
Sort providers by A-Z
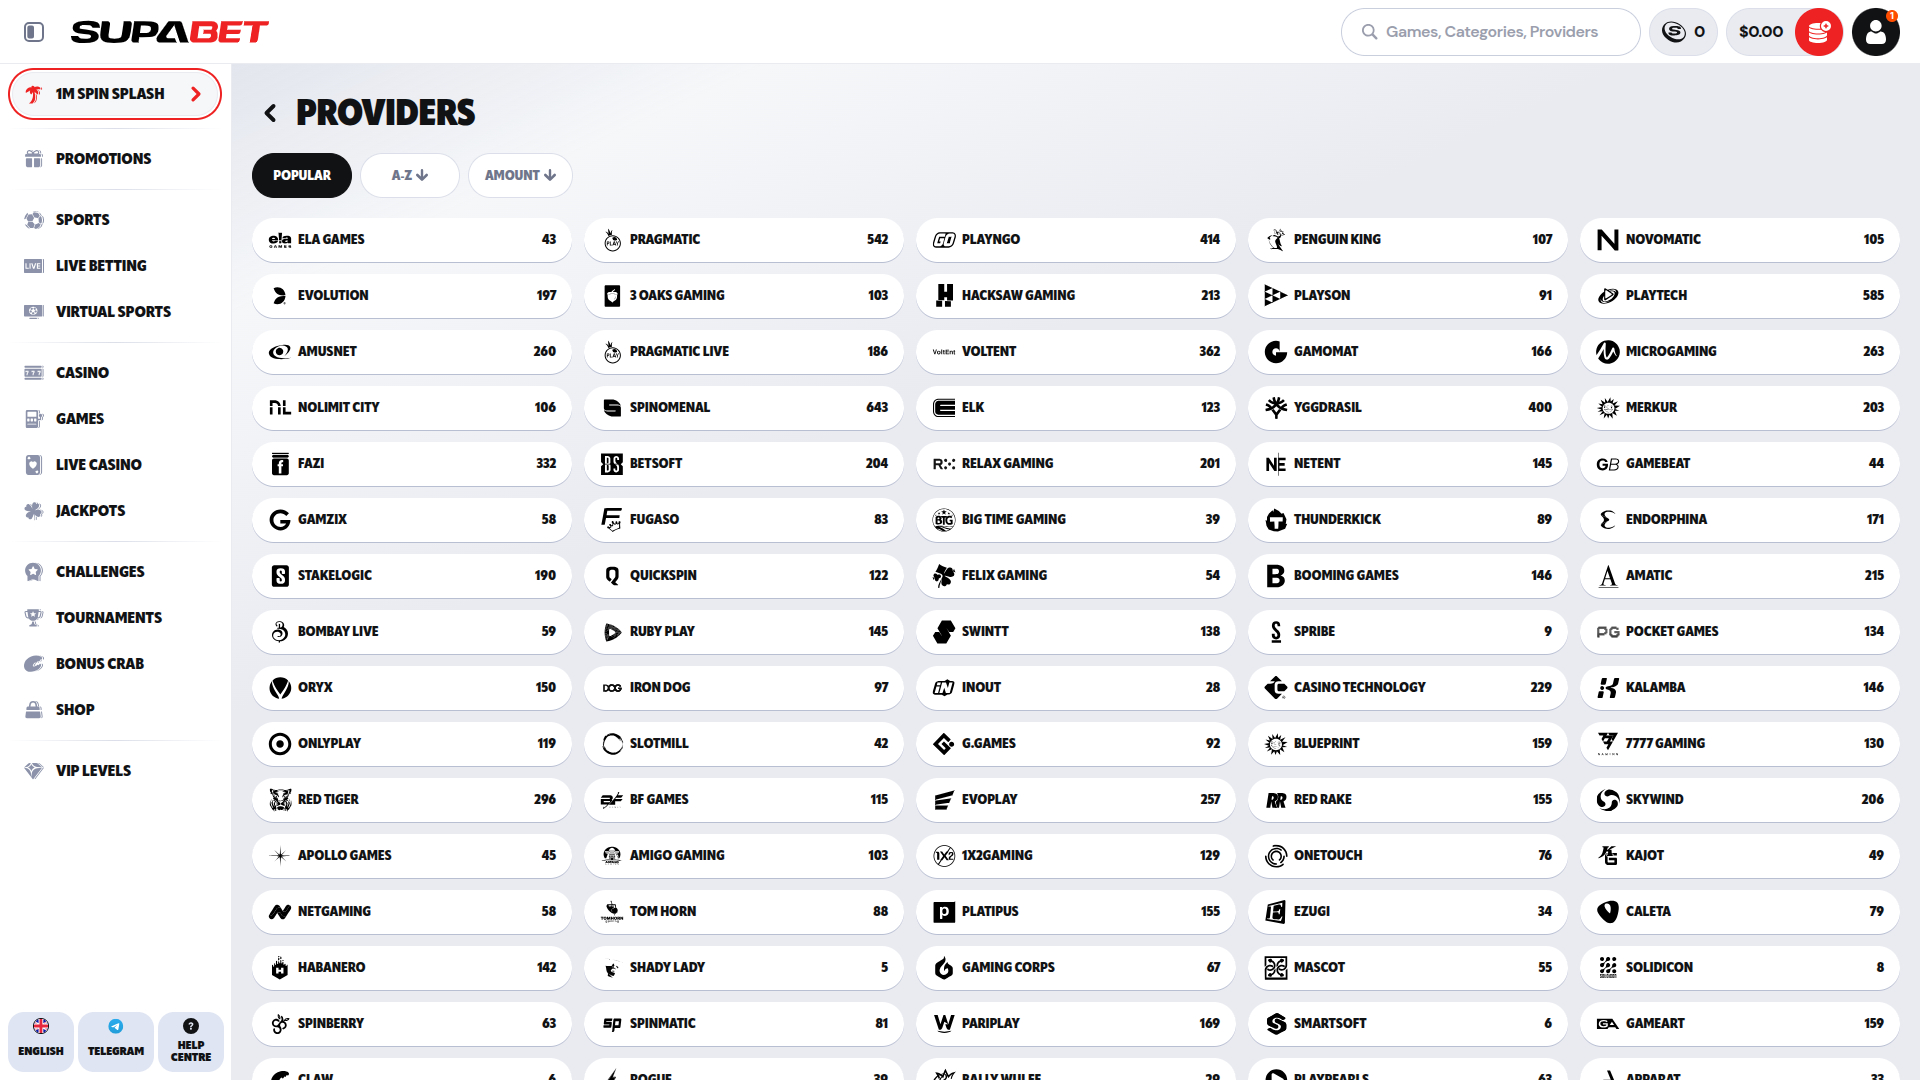[410, 176]
